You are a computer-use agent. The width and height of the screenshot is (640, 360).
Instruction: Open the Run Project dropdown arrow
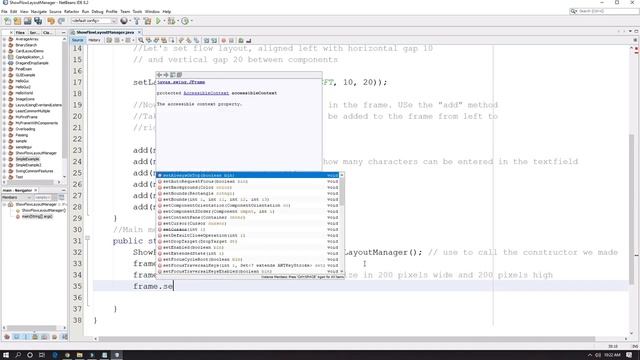pyautogui.click(x=164, y=21)
